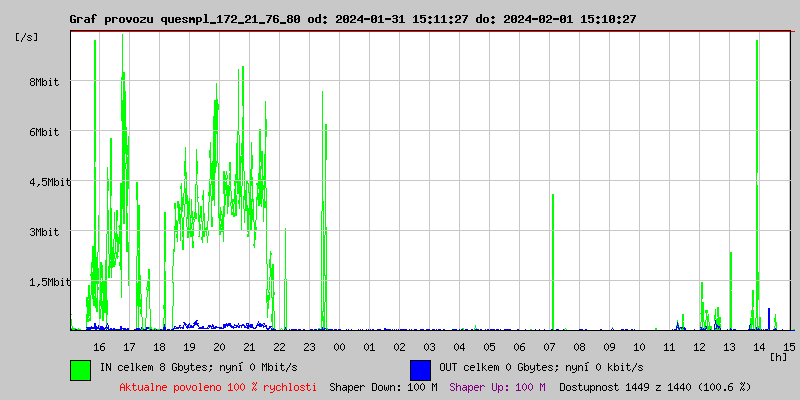Select hour 00 on the time axis

(x=339, y=346)
